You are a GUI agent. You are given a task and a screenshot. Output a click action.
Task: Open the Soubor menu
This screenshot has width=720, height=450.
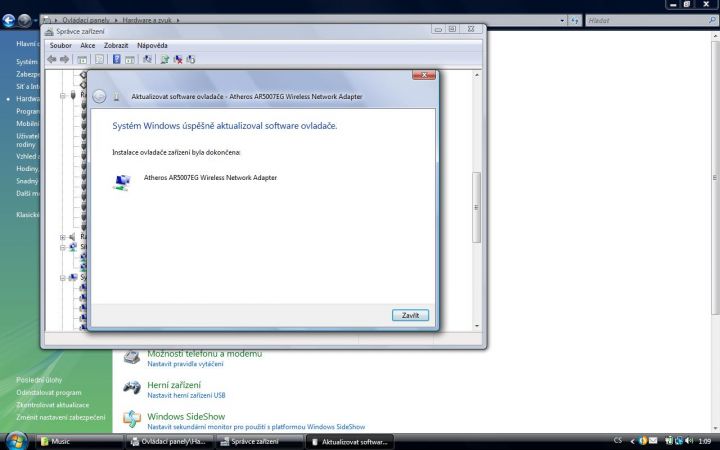(61, 45)
